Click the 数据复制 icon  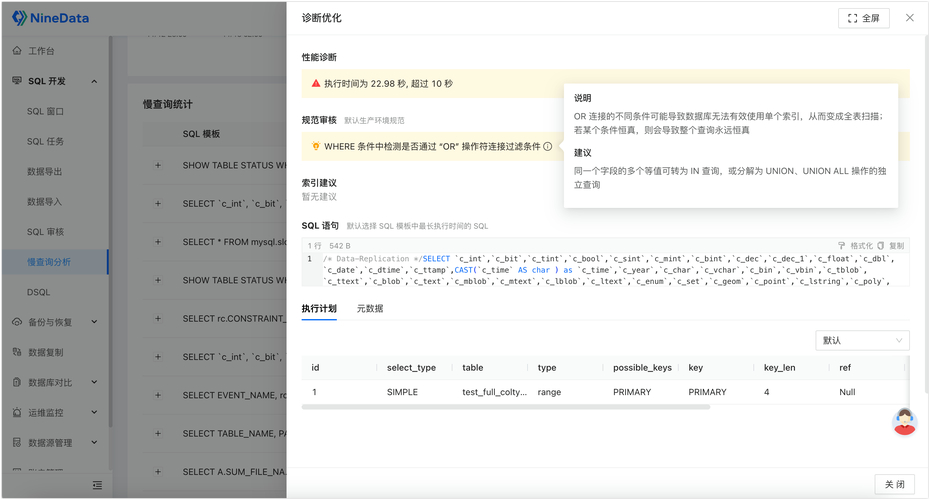[17, 352]
